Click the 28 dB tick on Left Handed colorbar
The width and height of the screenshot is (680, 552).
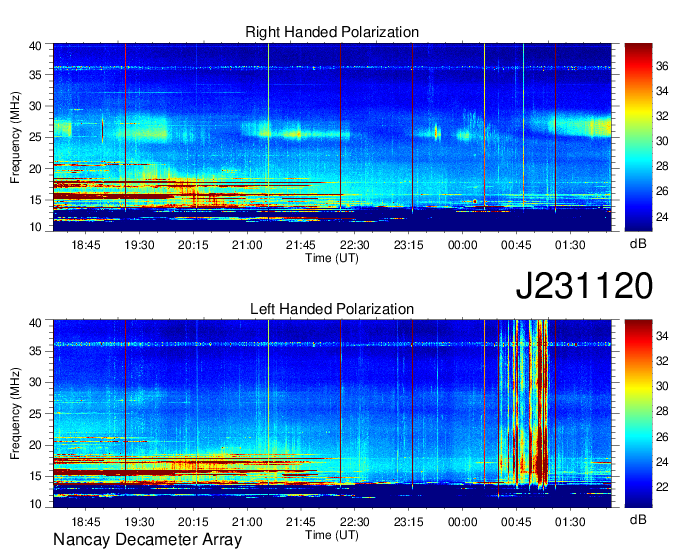(662, 412)
